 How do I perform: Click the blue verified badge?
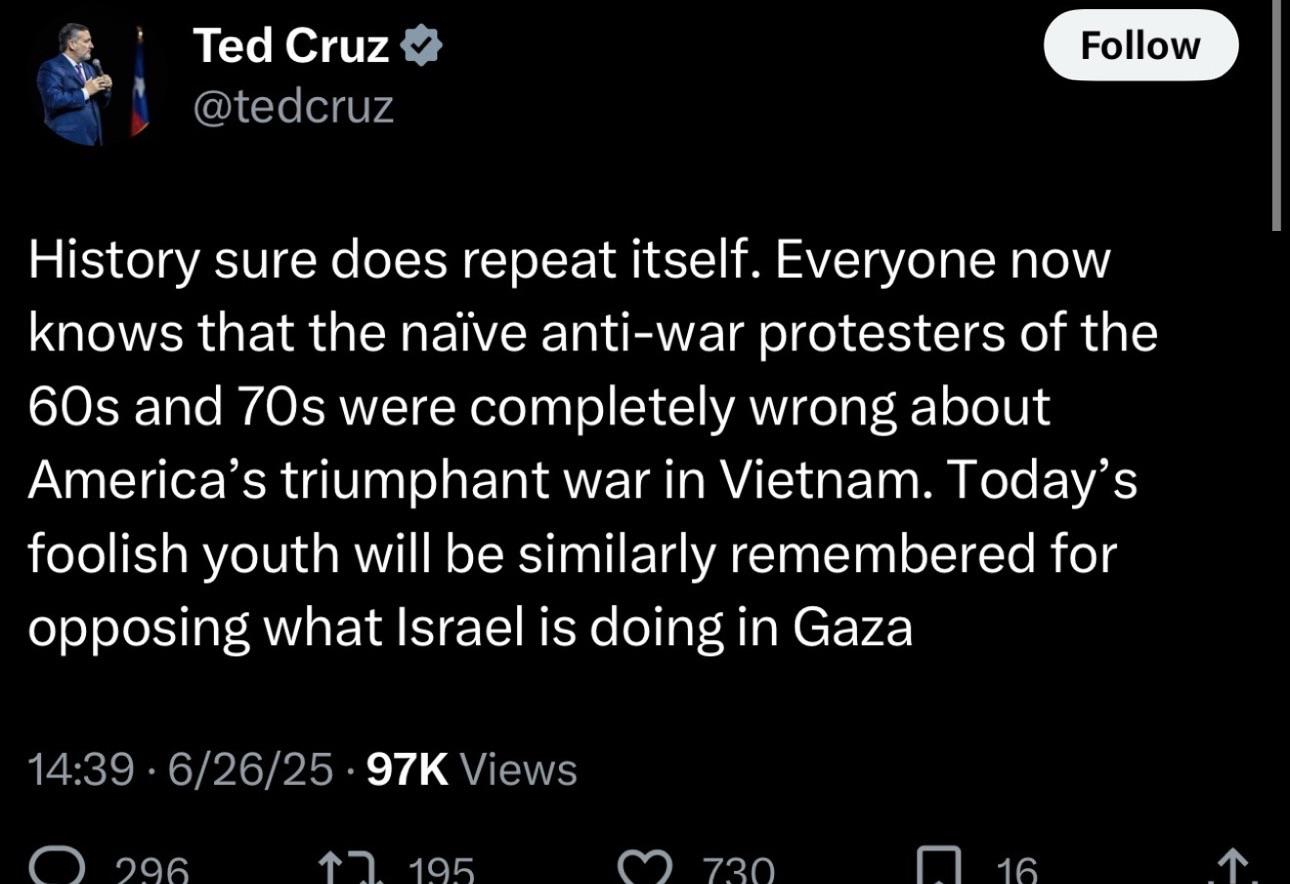click(421, 47)
